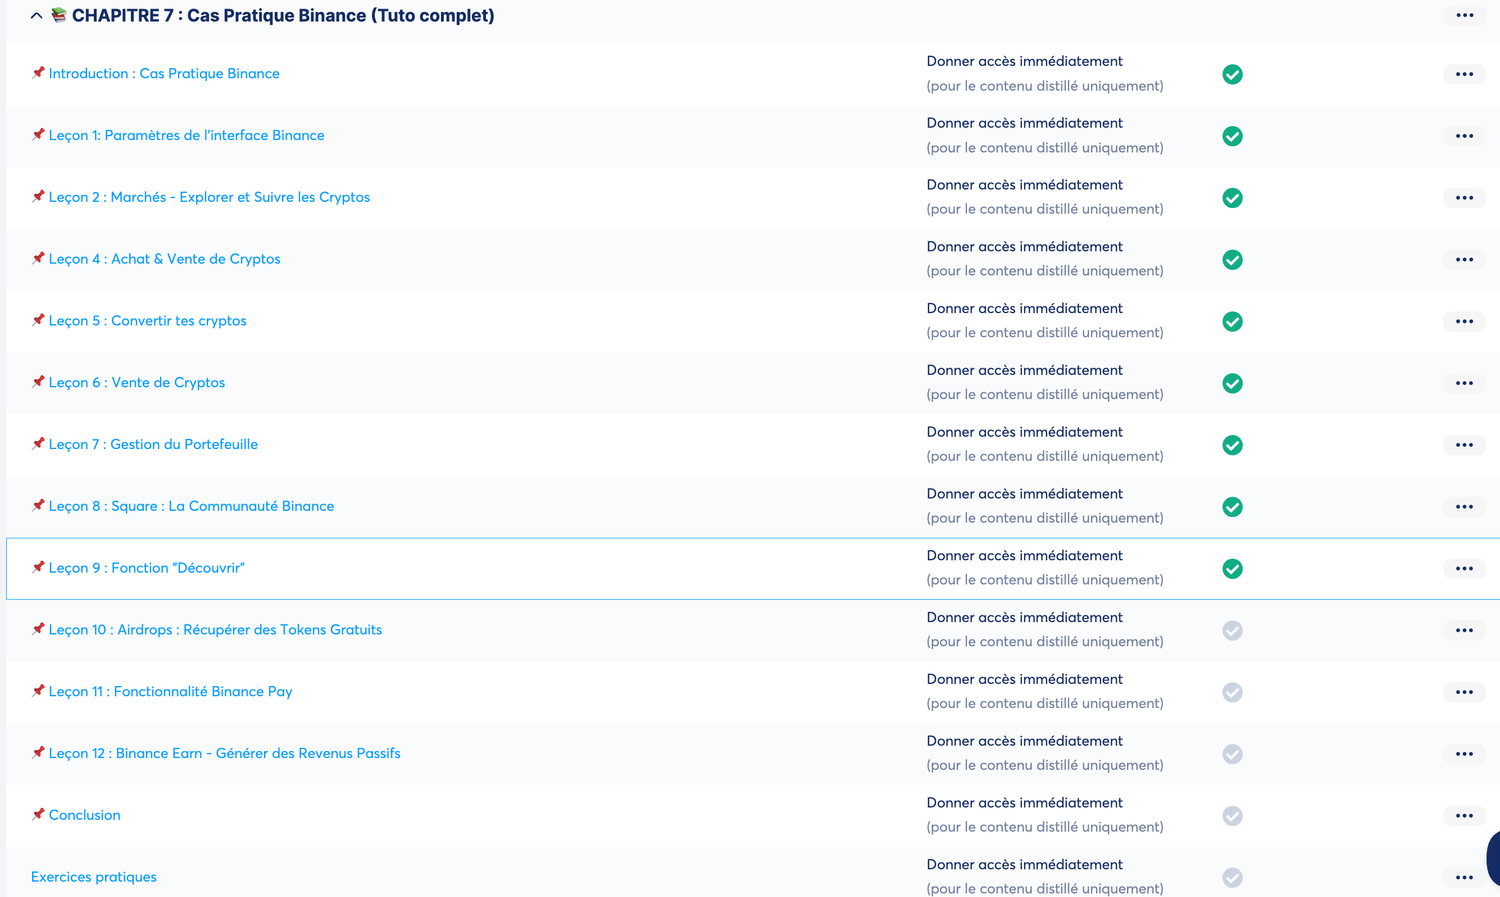Enable grey check for Leçon 11 Binance Pay
This screenshot has height=897, width=1500.
(1233, 693)
